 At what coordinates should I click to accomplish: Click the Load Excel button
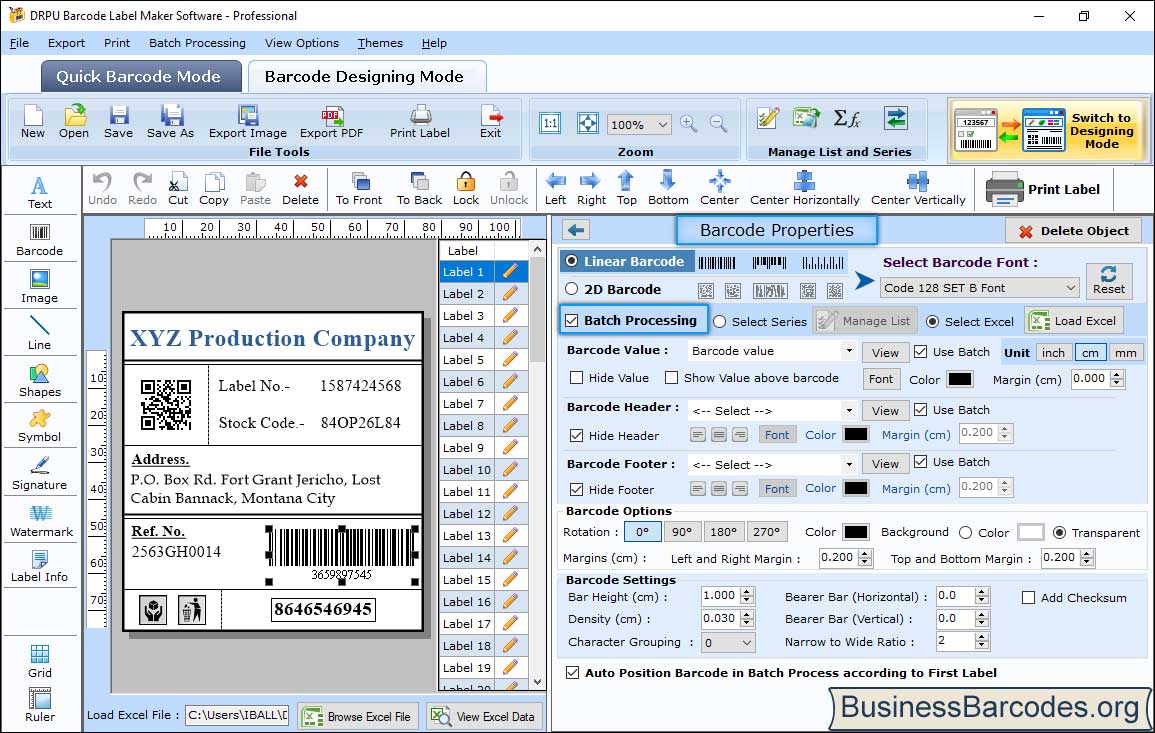point(1074,321)
